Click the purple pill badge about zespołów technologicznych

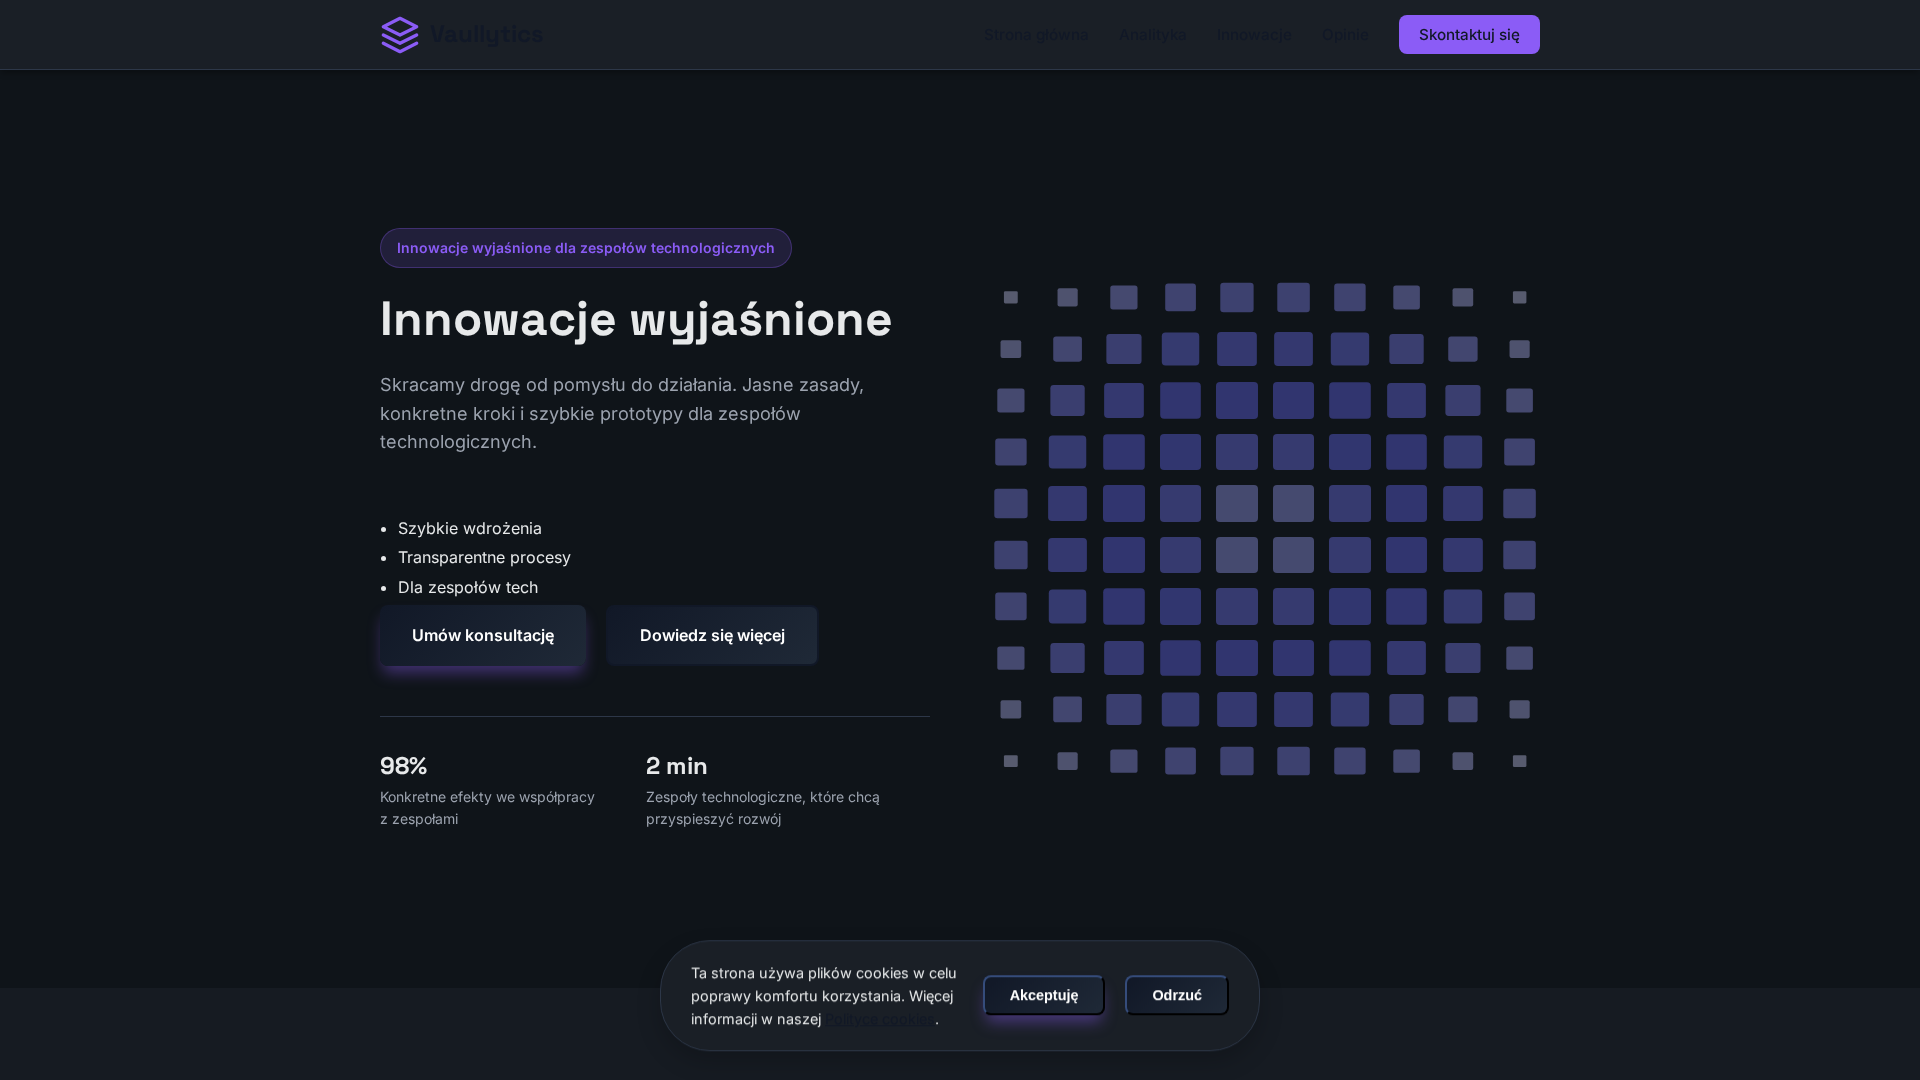[x=586, y=248]
